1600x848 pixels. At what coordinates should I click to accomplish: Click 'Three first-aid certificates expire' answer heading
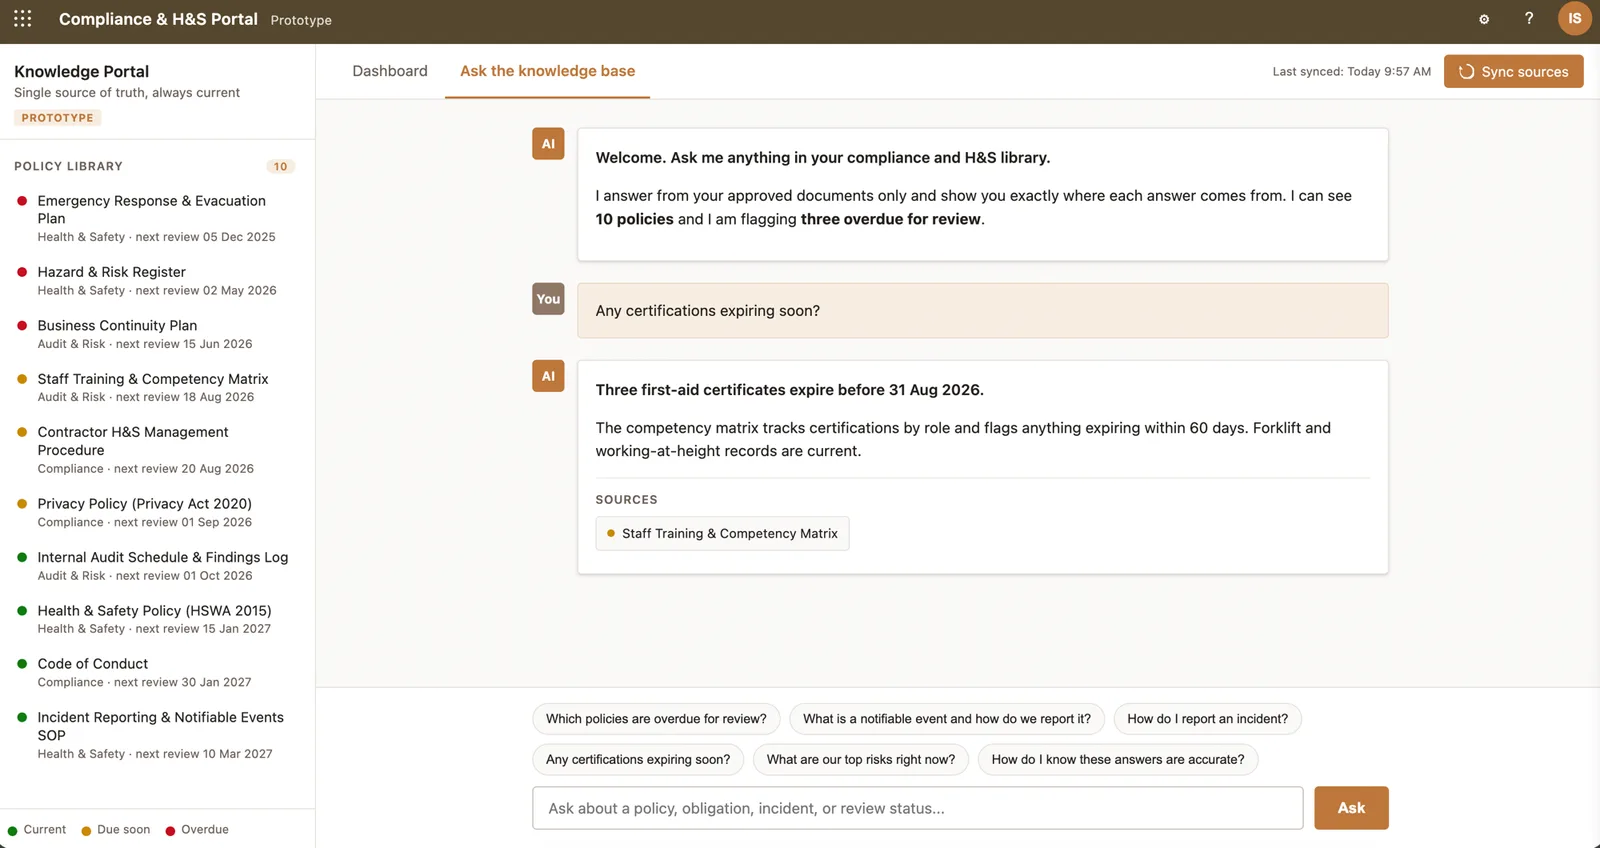click(790, 390)
